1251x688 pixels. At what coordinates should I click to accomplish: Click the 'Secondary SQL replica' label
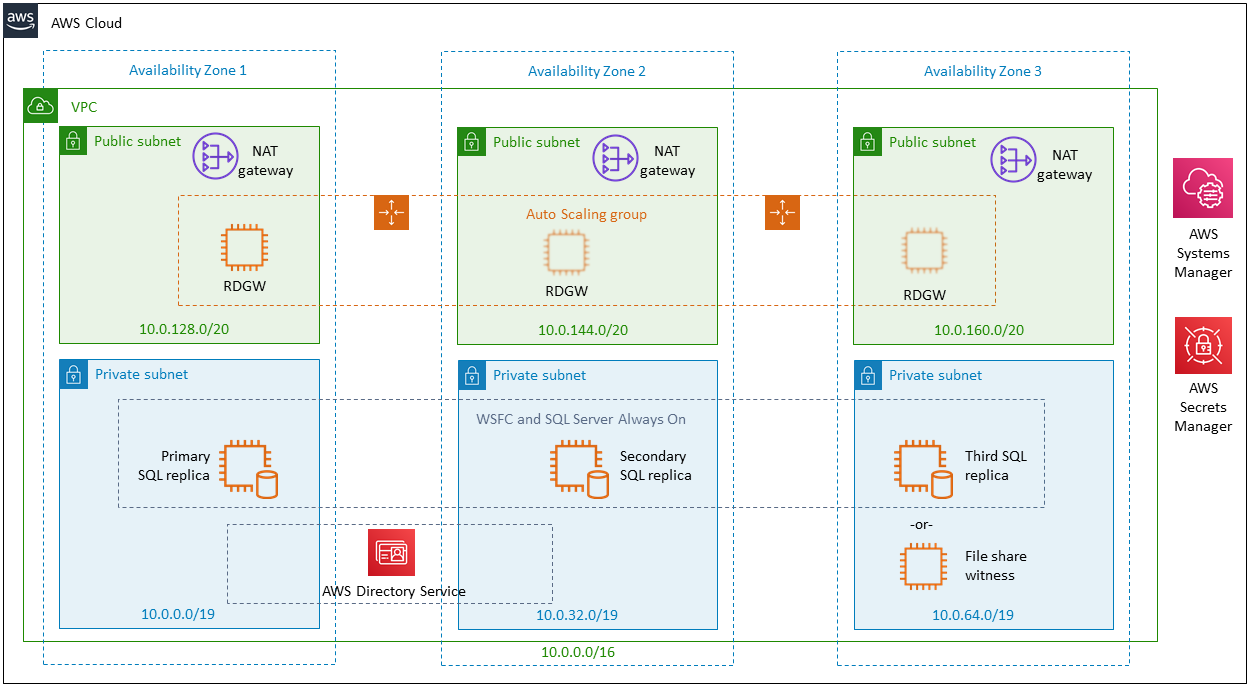[x=655, y=465]
